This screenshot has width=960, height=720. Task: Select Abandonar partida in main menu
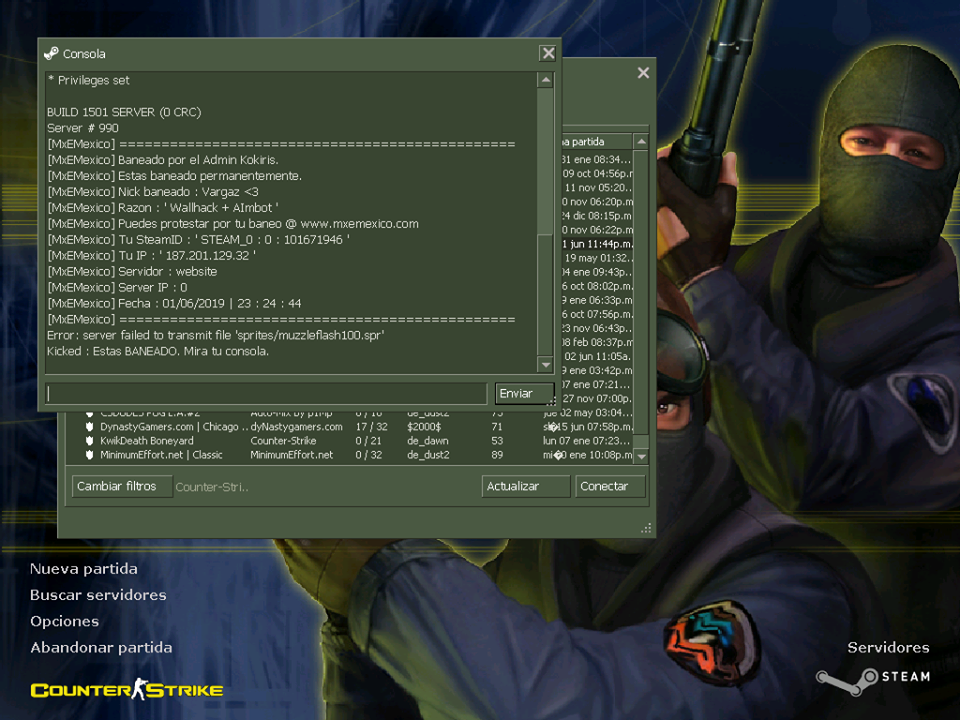101,648
